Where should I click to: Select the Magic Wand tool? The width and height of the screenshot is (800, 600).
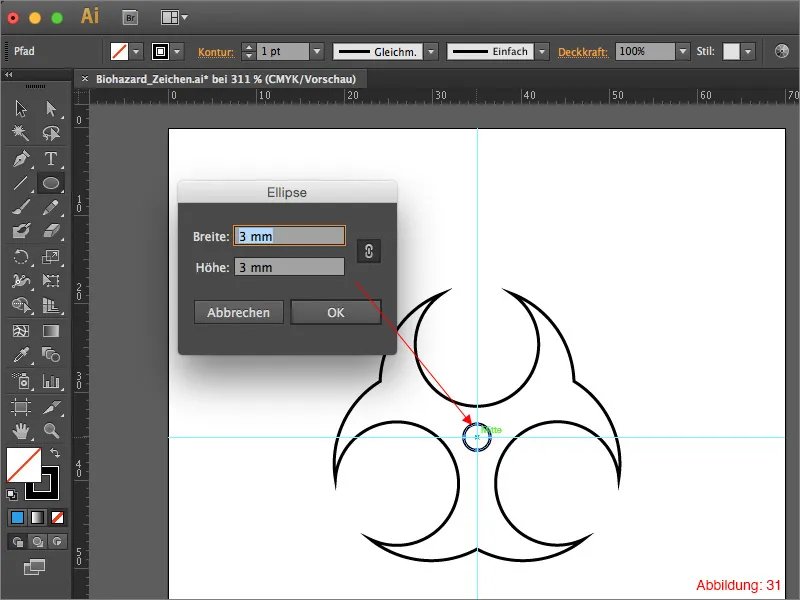pos(21,133)
